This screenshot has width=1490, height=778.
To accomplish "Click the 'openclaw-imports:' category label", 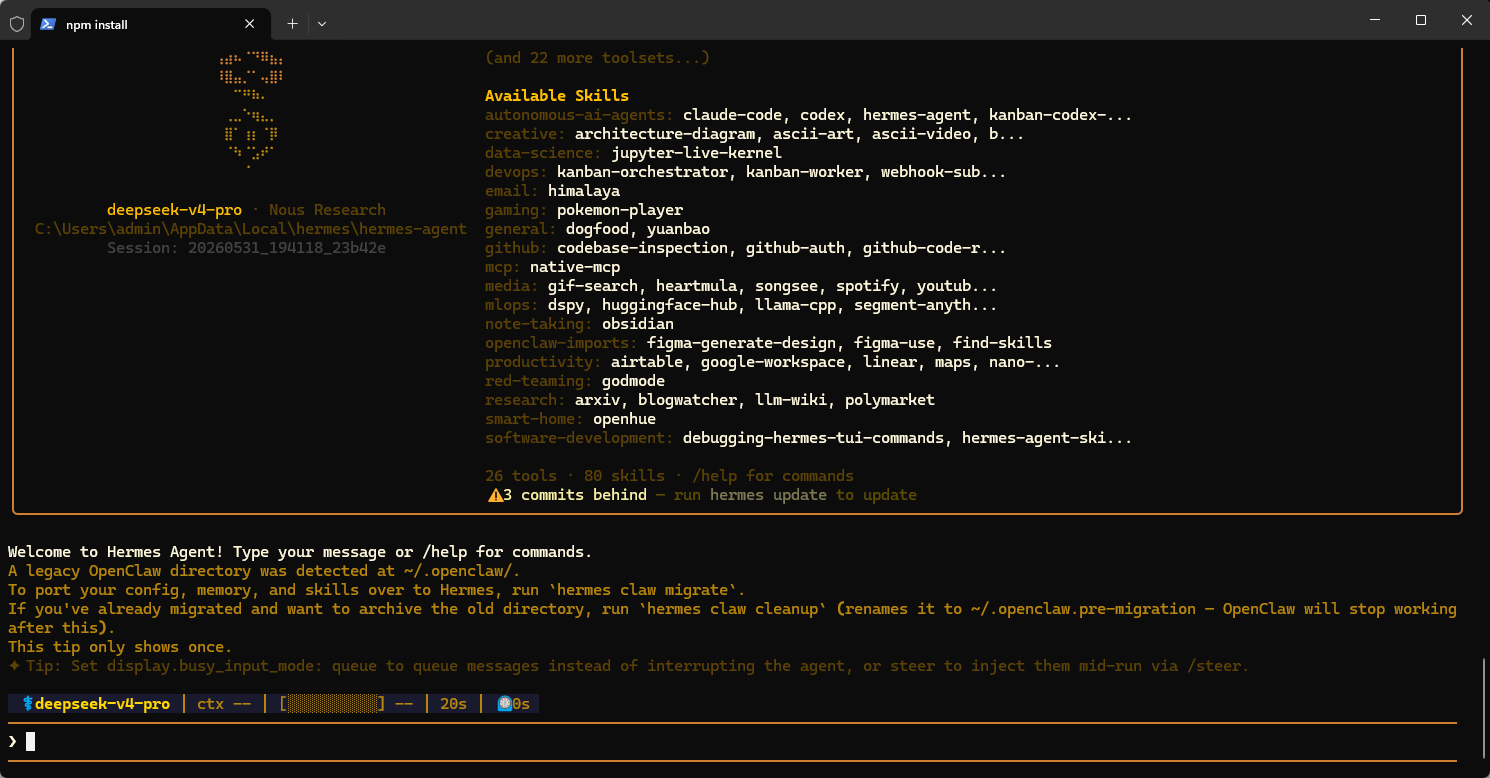I will 561,343.
